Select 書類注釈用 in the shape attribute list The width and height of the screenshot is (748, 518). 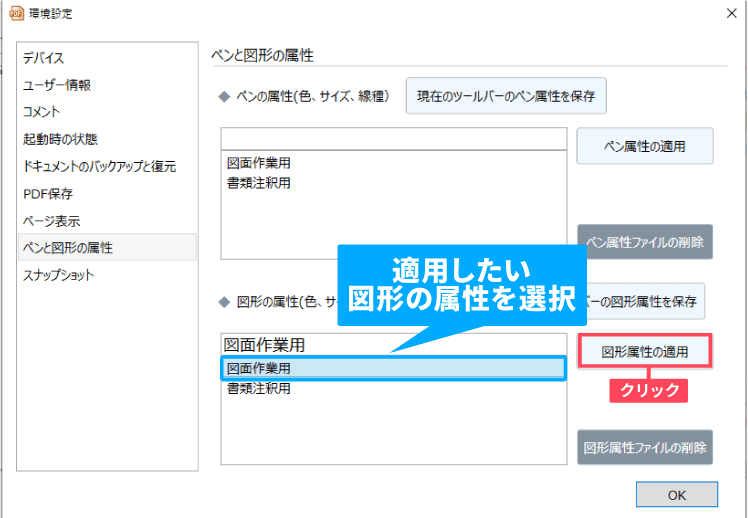pyautogui.click(x=258, y=388)
